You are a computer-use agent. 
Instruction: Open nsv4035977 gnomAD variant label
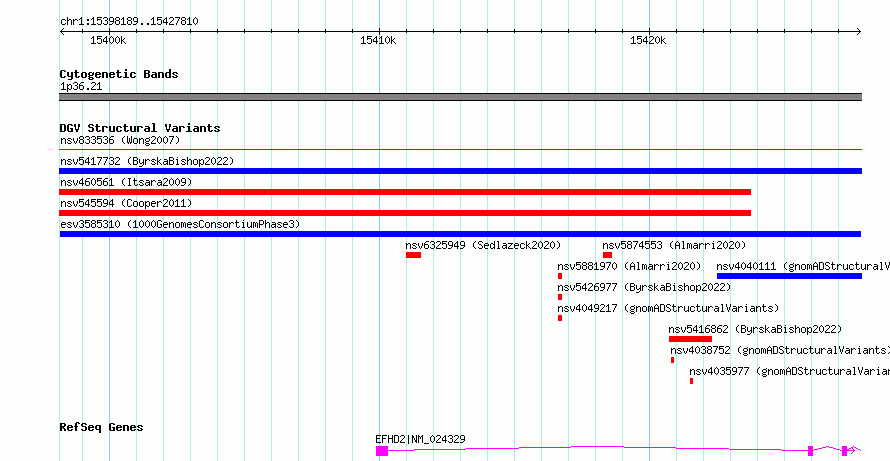click(790, 371)
